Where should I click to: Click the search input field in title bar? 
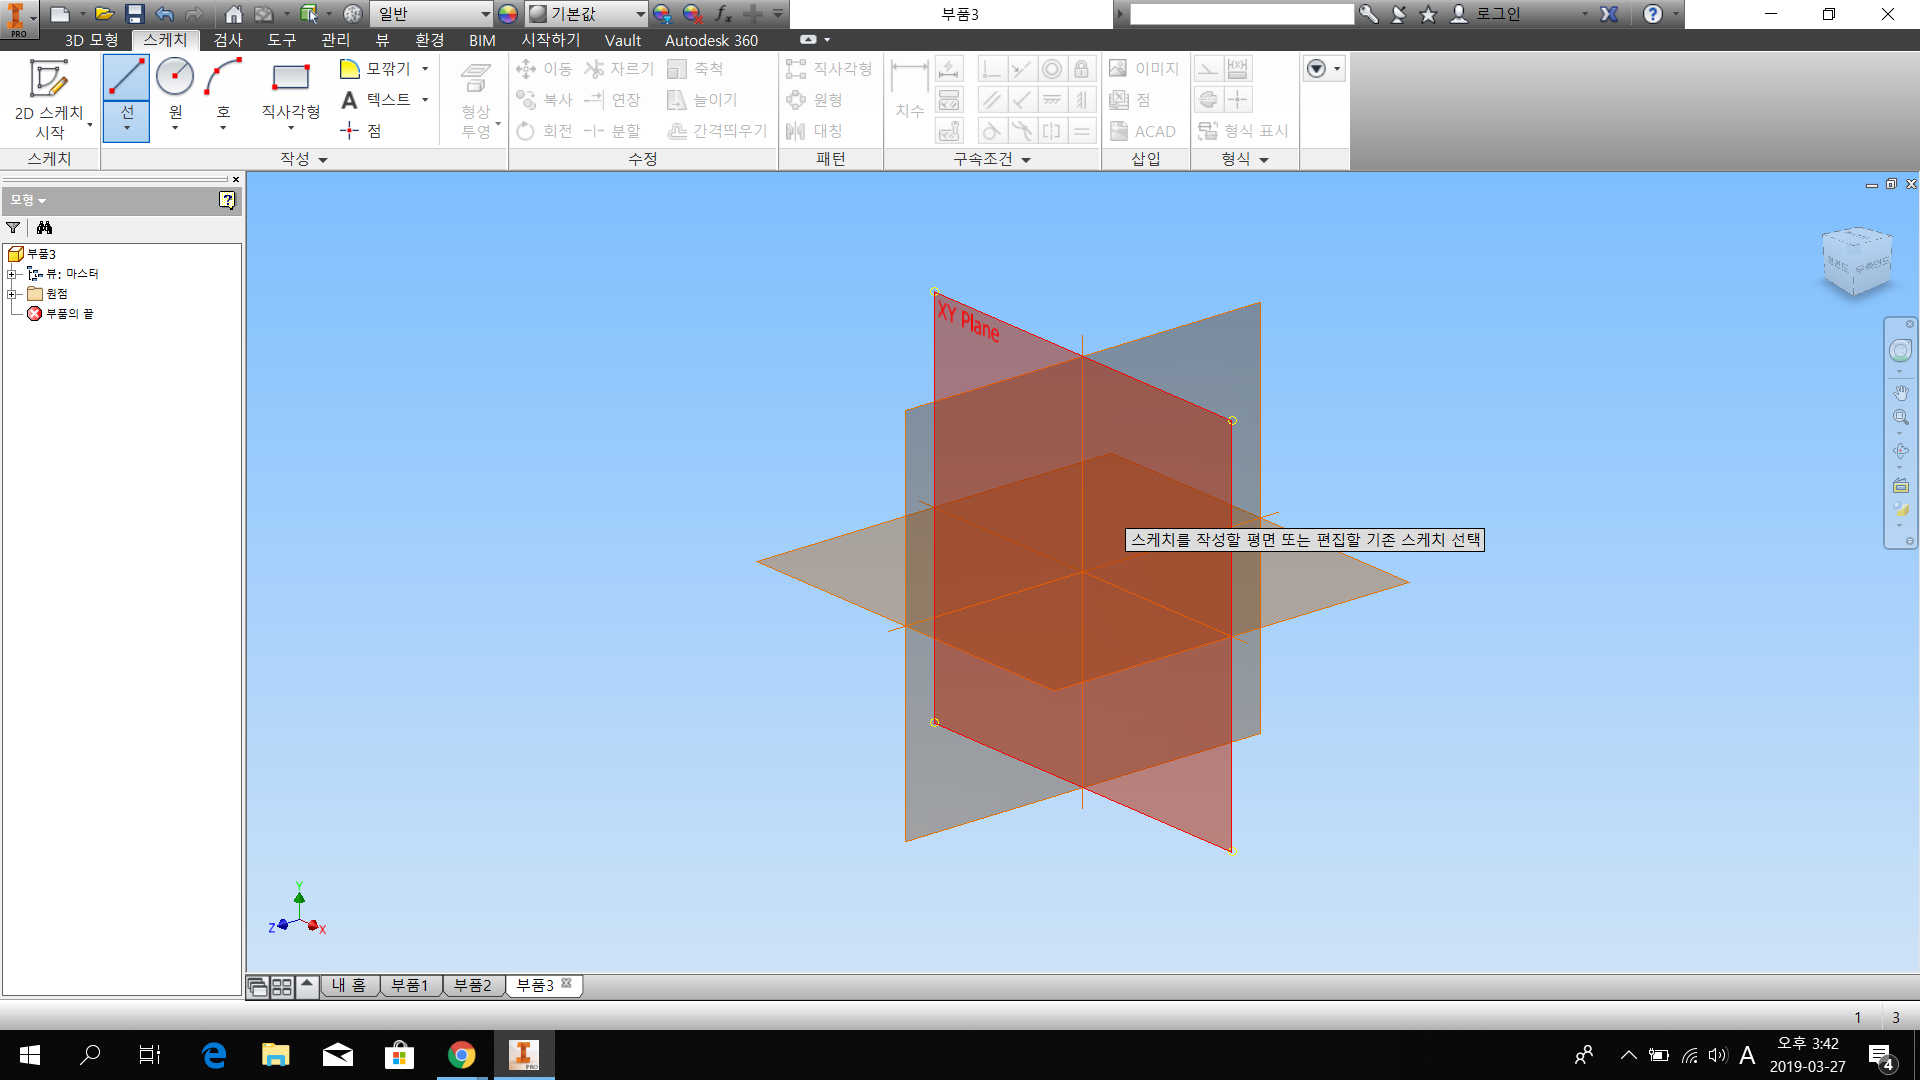[x=1241, y=14]
